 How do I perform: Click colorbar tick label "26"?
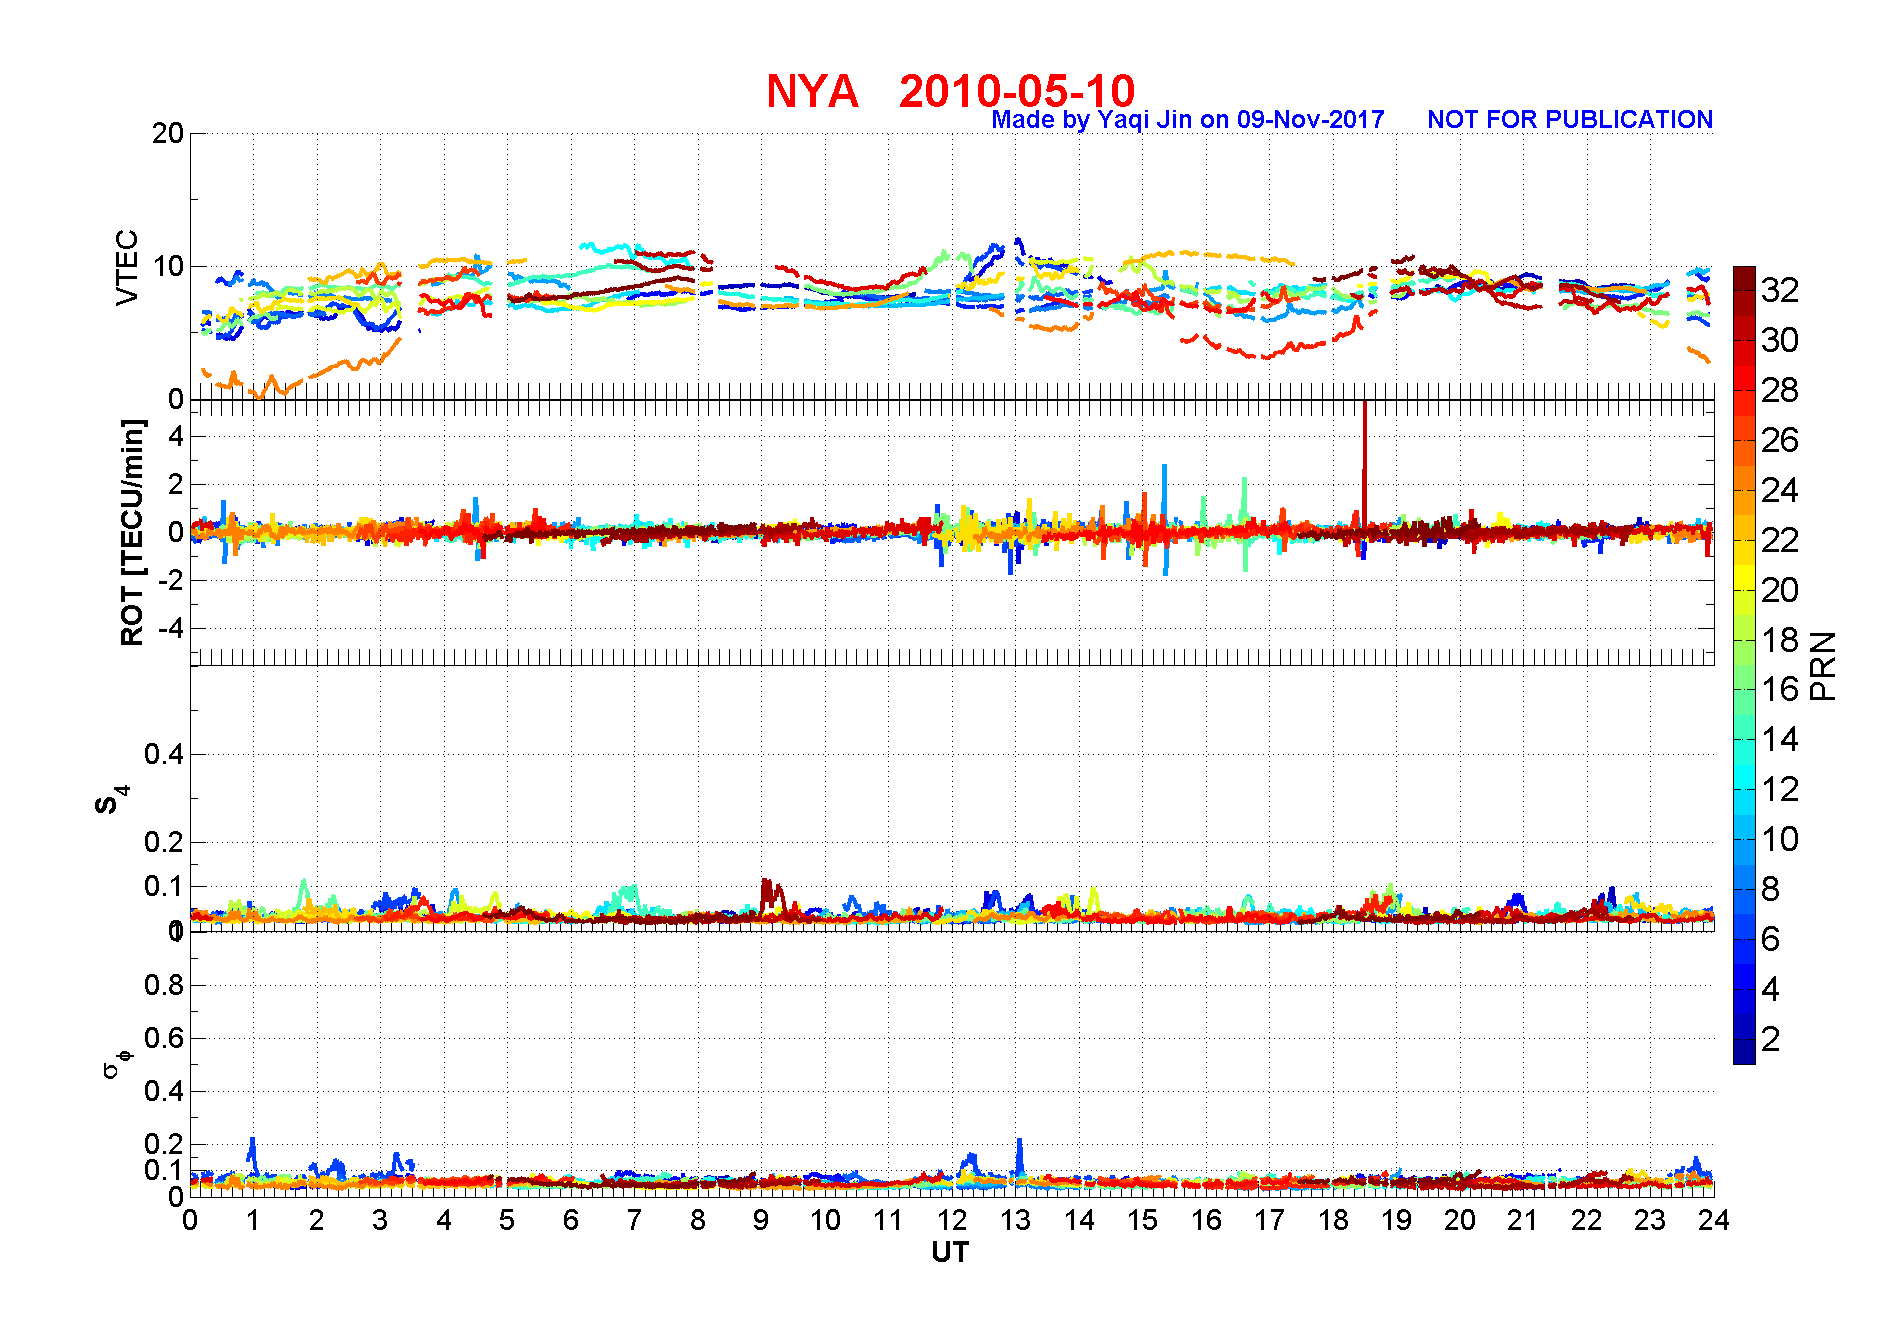(x=1780, y=440)
